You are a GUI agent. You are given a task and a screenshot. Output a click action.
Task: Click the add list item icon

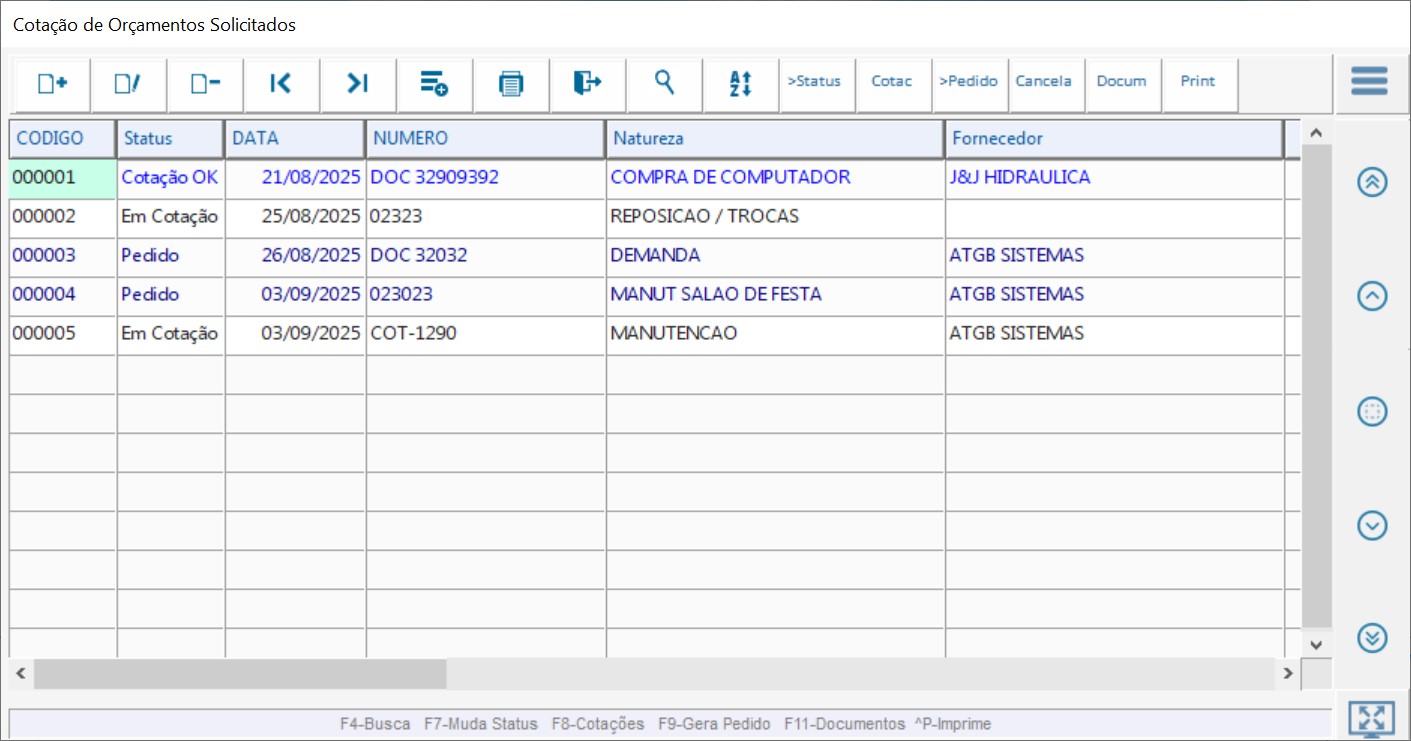434,84
